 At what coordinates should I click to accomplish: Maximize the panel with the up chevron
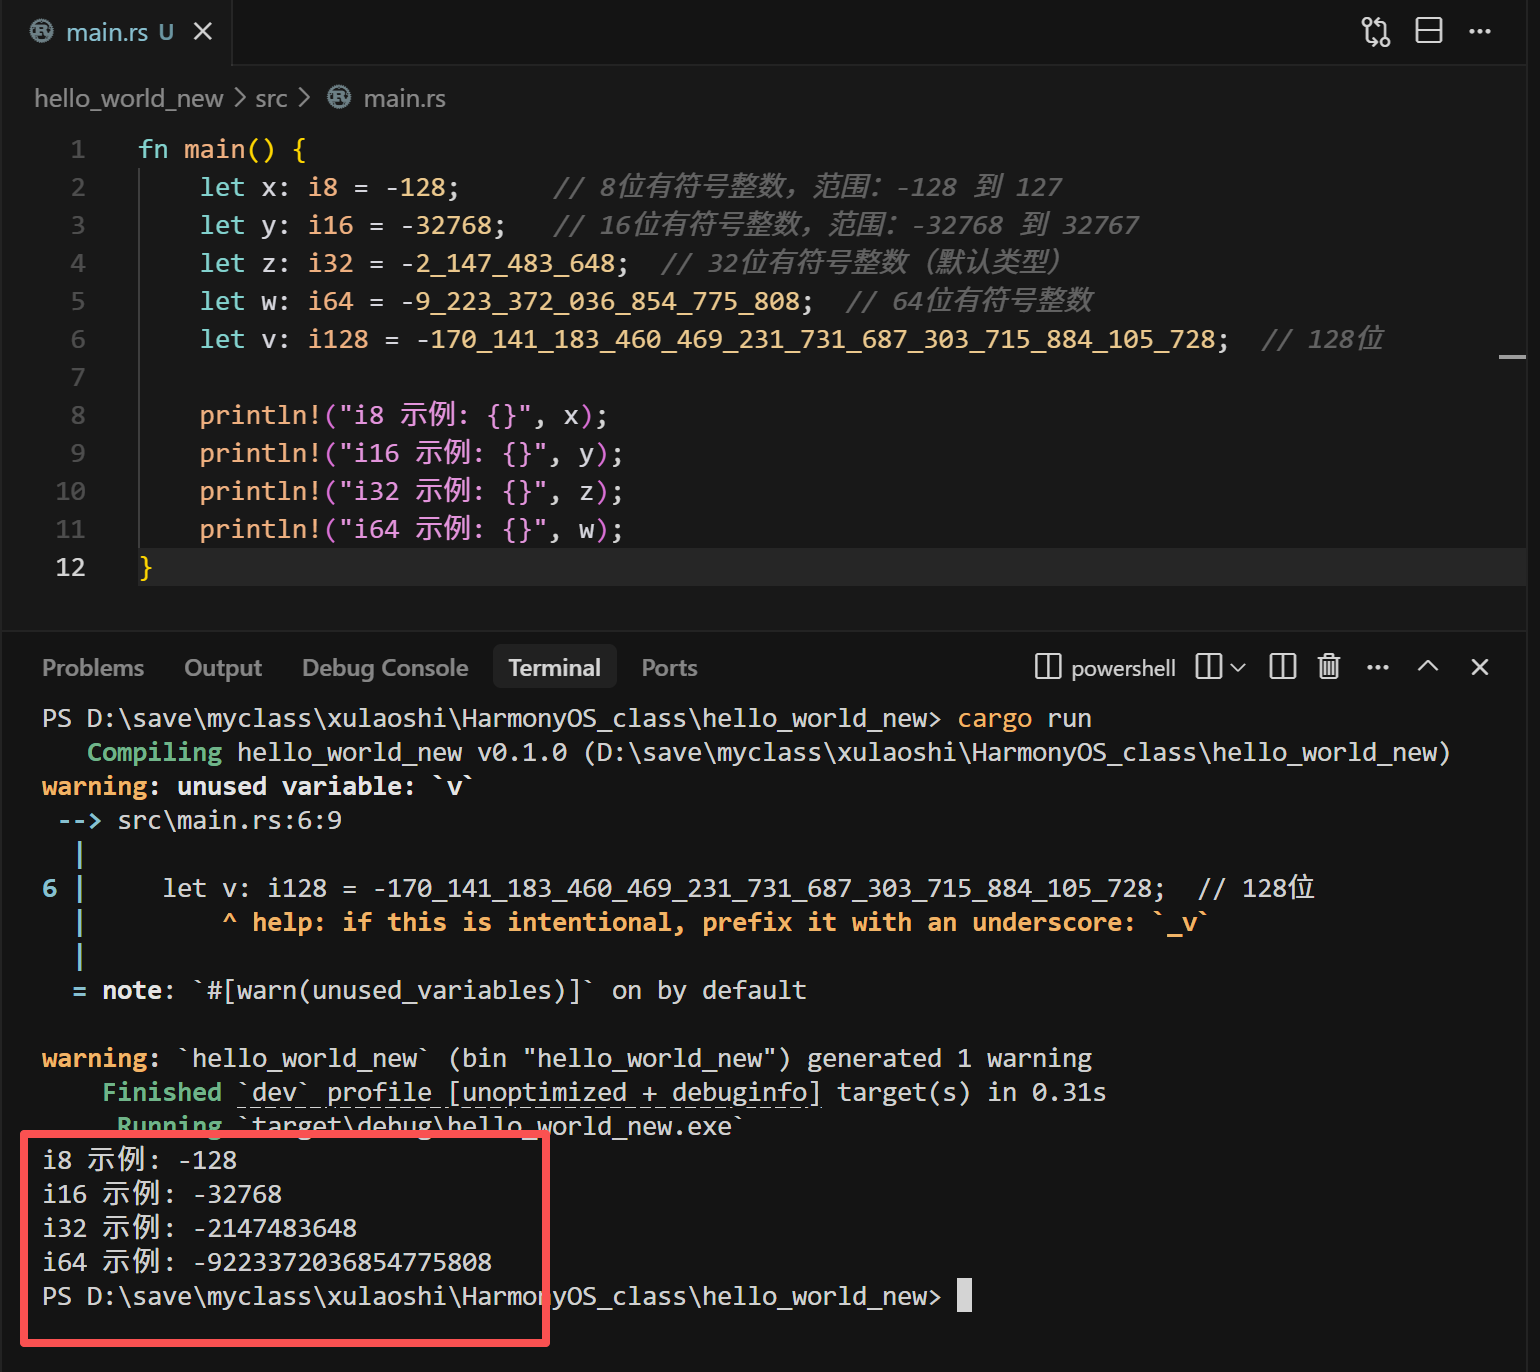pos(1428,667)
